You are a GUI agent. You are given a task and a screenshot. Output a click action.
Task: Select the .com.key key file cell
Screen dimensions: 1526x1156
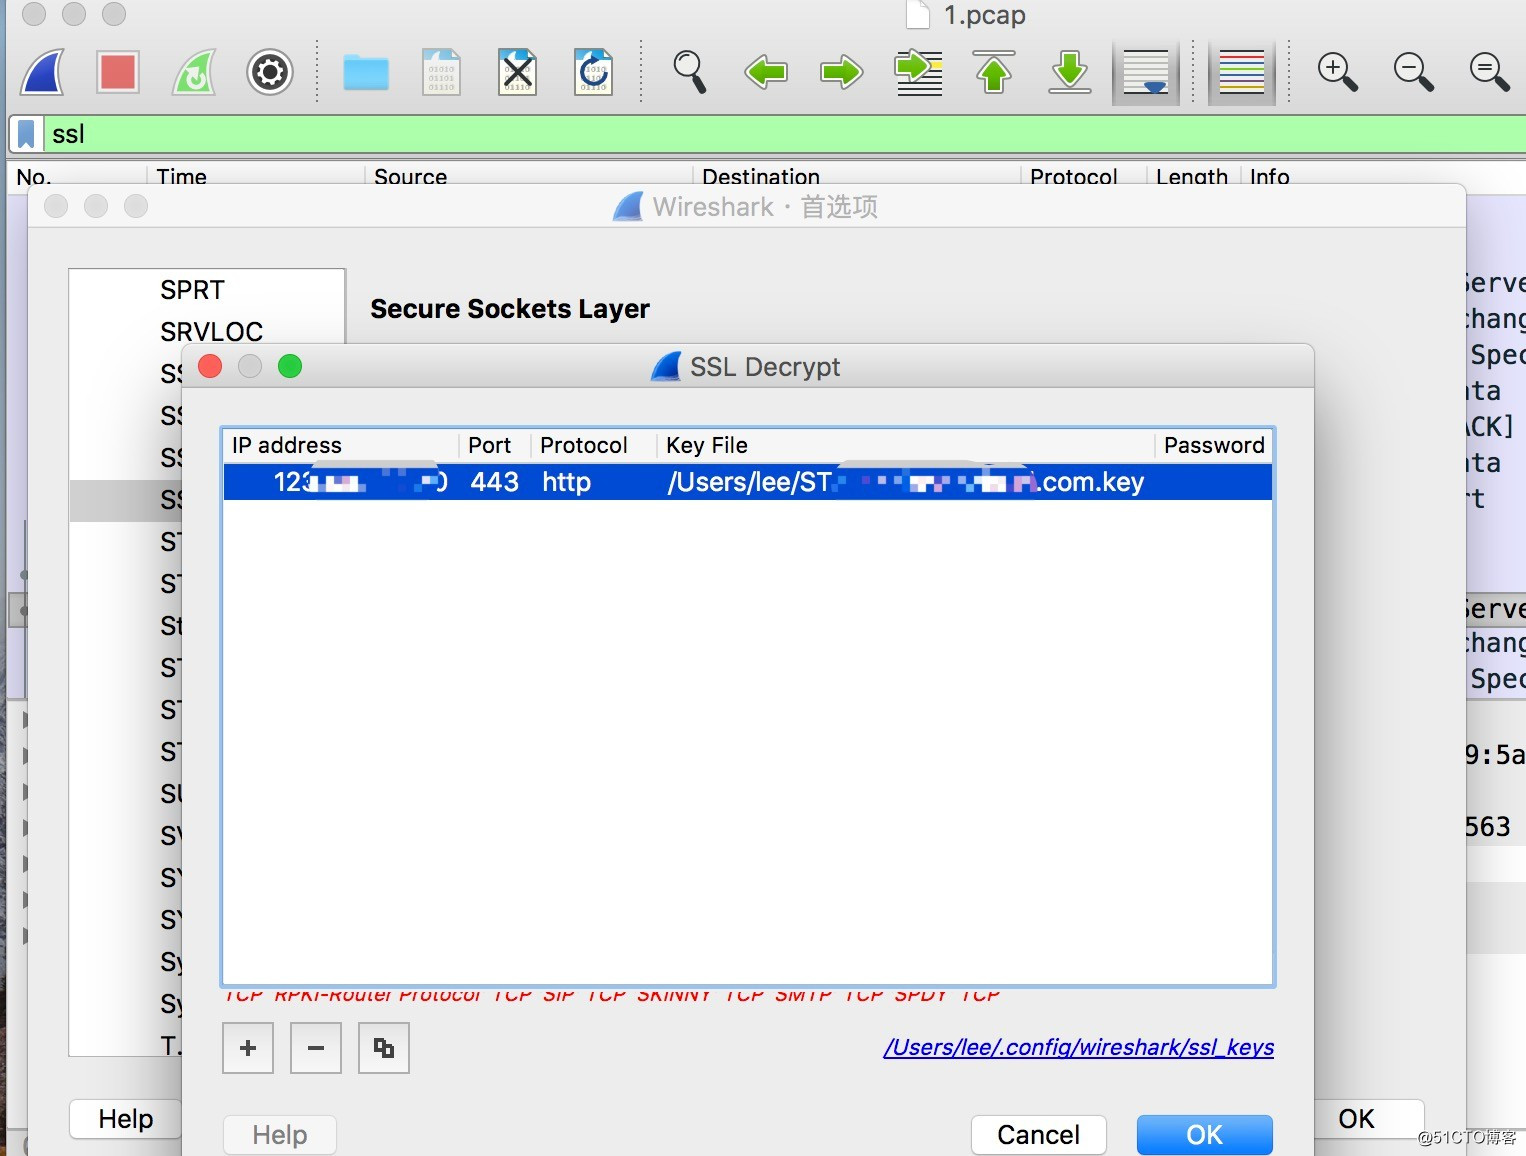[x=906, y=482]
